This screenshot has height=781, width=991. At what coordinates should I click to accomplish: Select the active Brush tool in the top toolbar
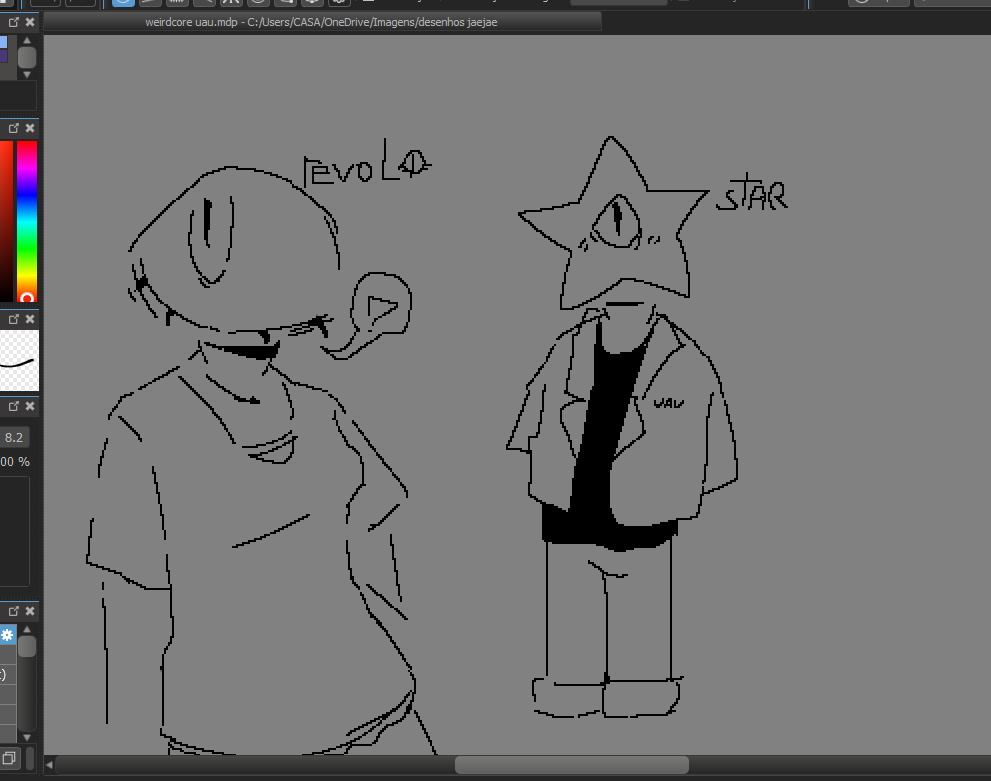[122, 2]
